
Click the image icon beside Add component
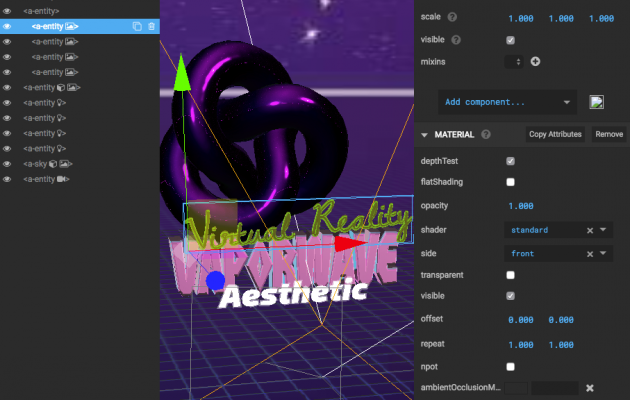[x=597, y=102]
